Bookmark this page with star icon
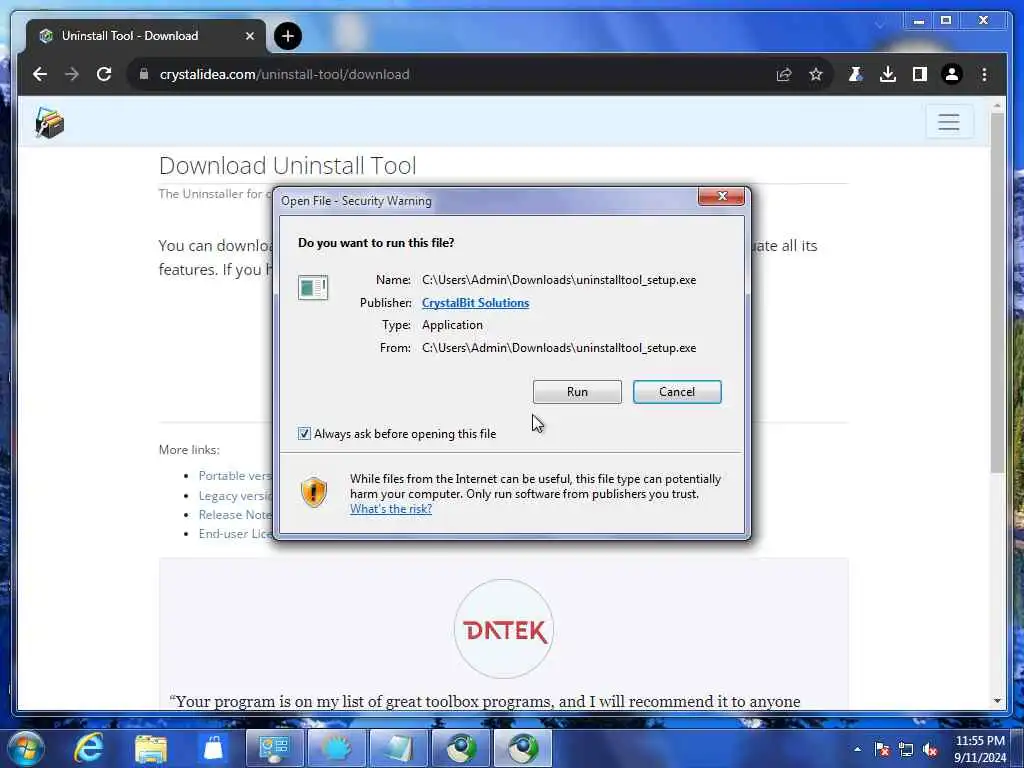The width and height of the screenshot is (1024, 768). click(816, 74)
